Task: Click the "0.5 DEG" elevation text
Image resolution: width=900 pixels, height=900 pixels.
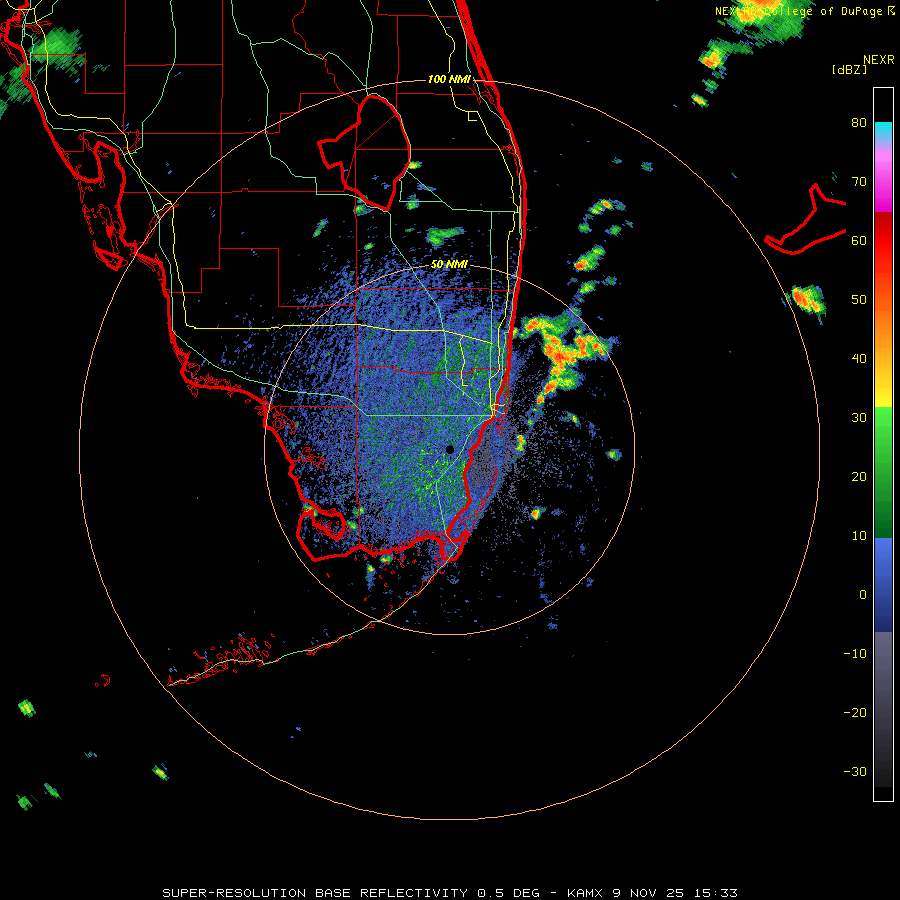Action: 509,893
